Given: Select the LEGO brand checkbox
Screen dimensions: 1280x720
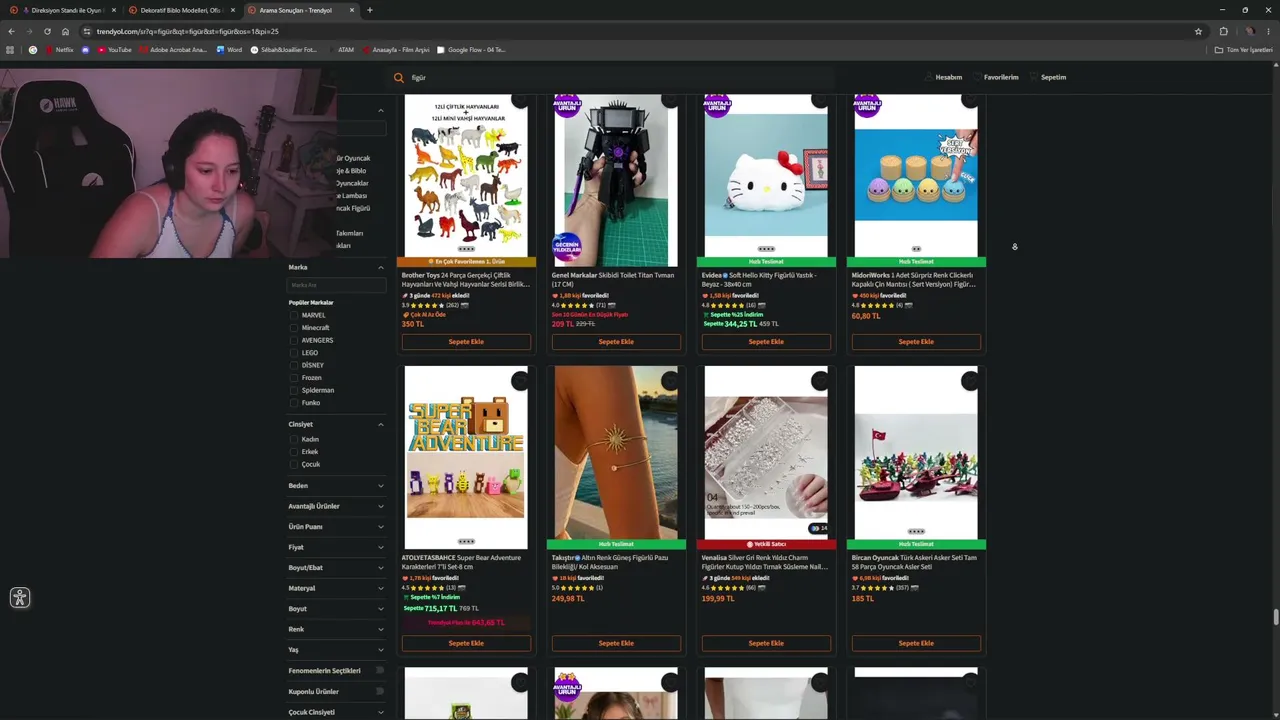Looking at the screenshot, I should 294,353.
